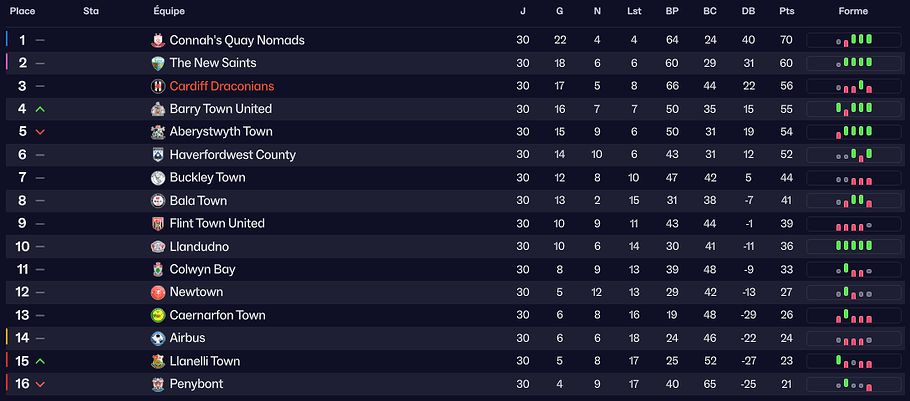Click Connah's Quay Nomads club crest
The image size is (910, 401).
point(158,40)
